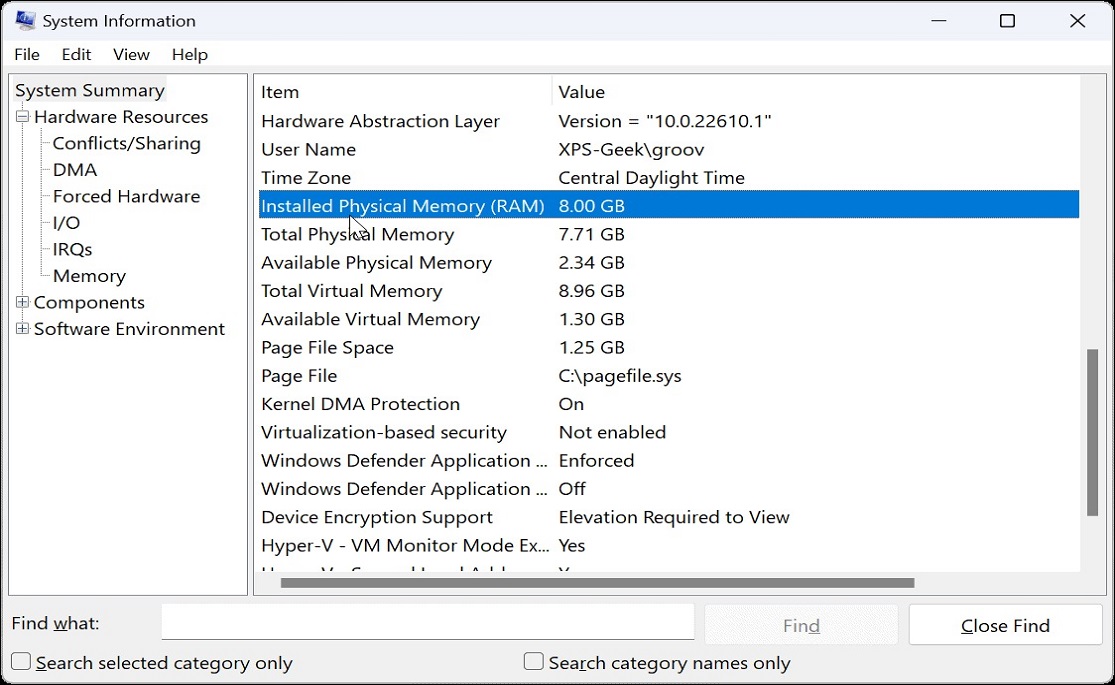Click the 7.71 GB value cell
Screen dimensions: 1115x685
coord(592,234)
